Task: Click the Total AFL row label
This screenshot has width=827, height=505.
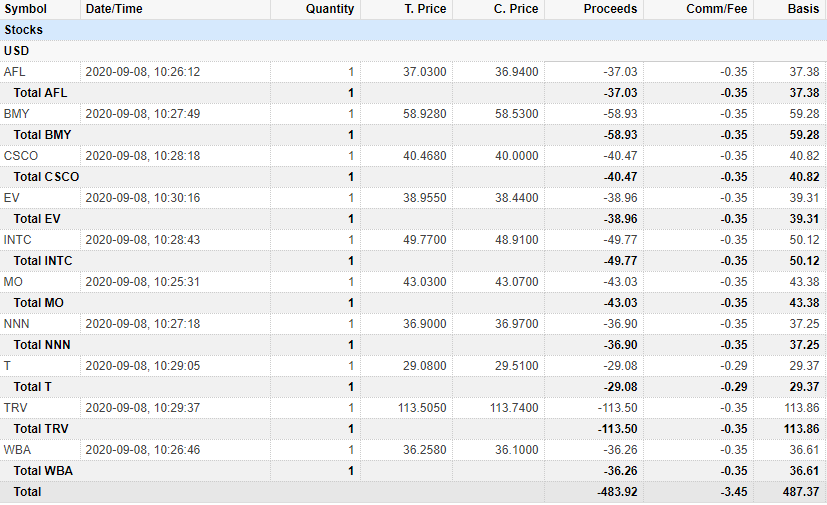Action: [40, 93]
